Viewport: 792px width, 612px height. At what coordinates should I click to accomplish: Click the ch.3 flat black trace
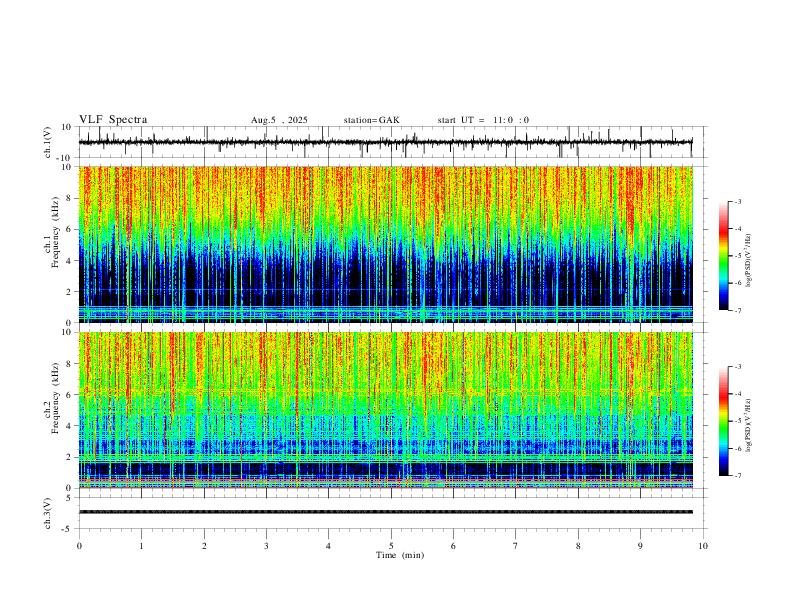pyautogui.click(x=385, y=512)
